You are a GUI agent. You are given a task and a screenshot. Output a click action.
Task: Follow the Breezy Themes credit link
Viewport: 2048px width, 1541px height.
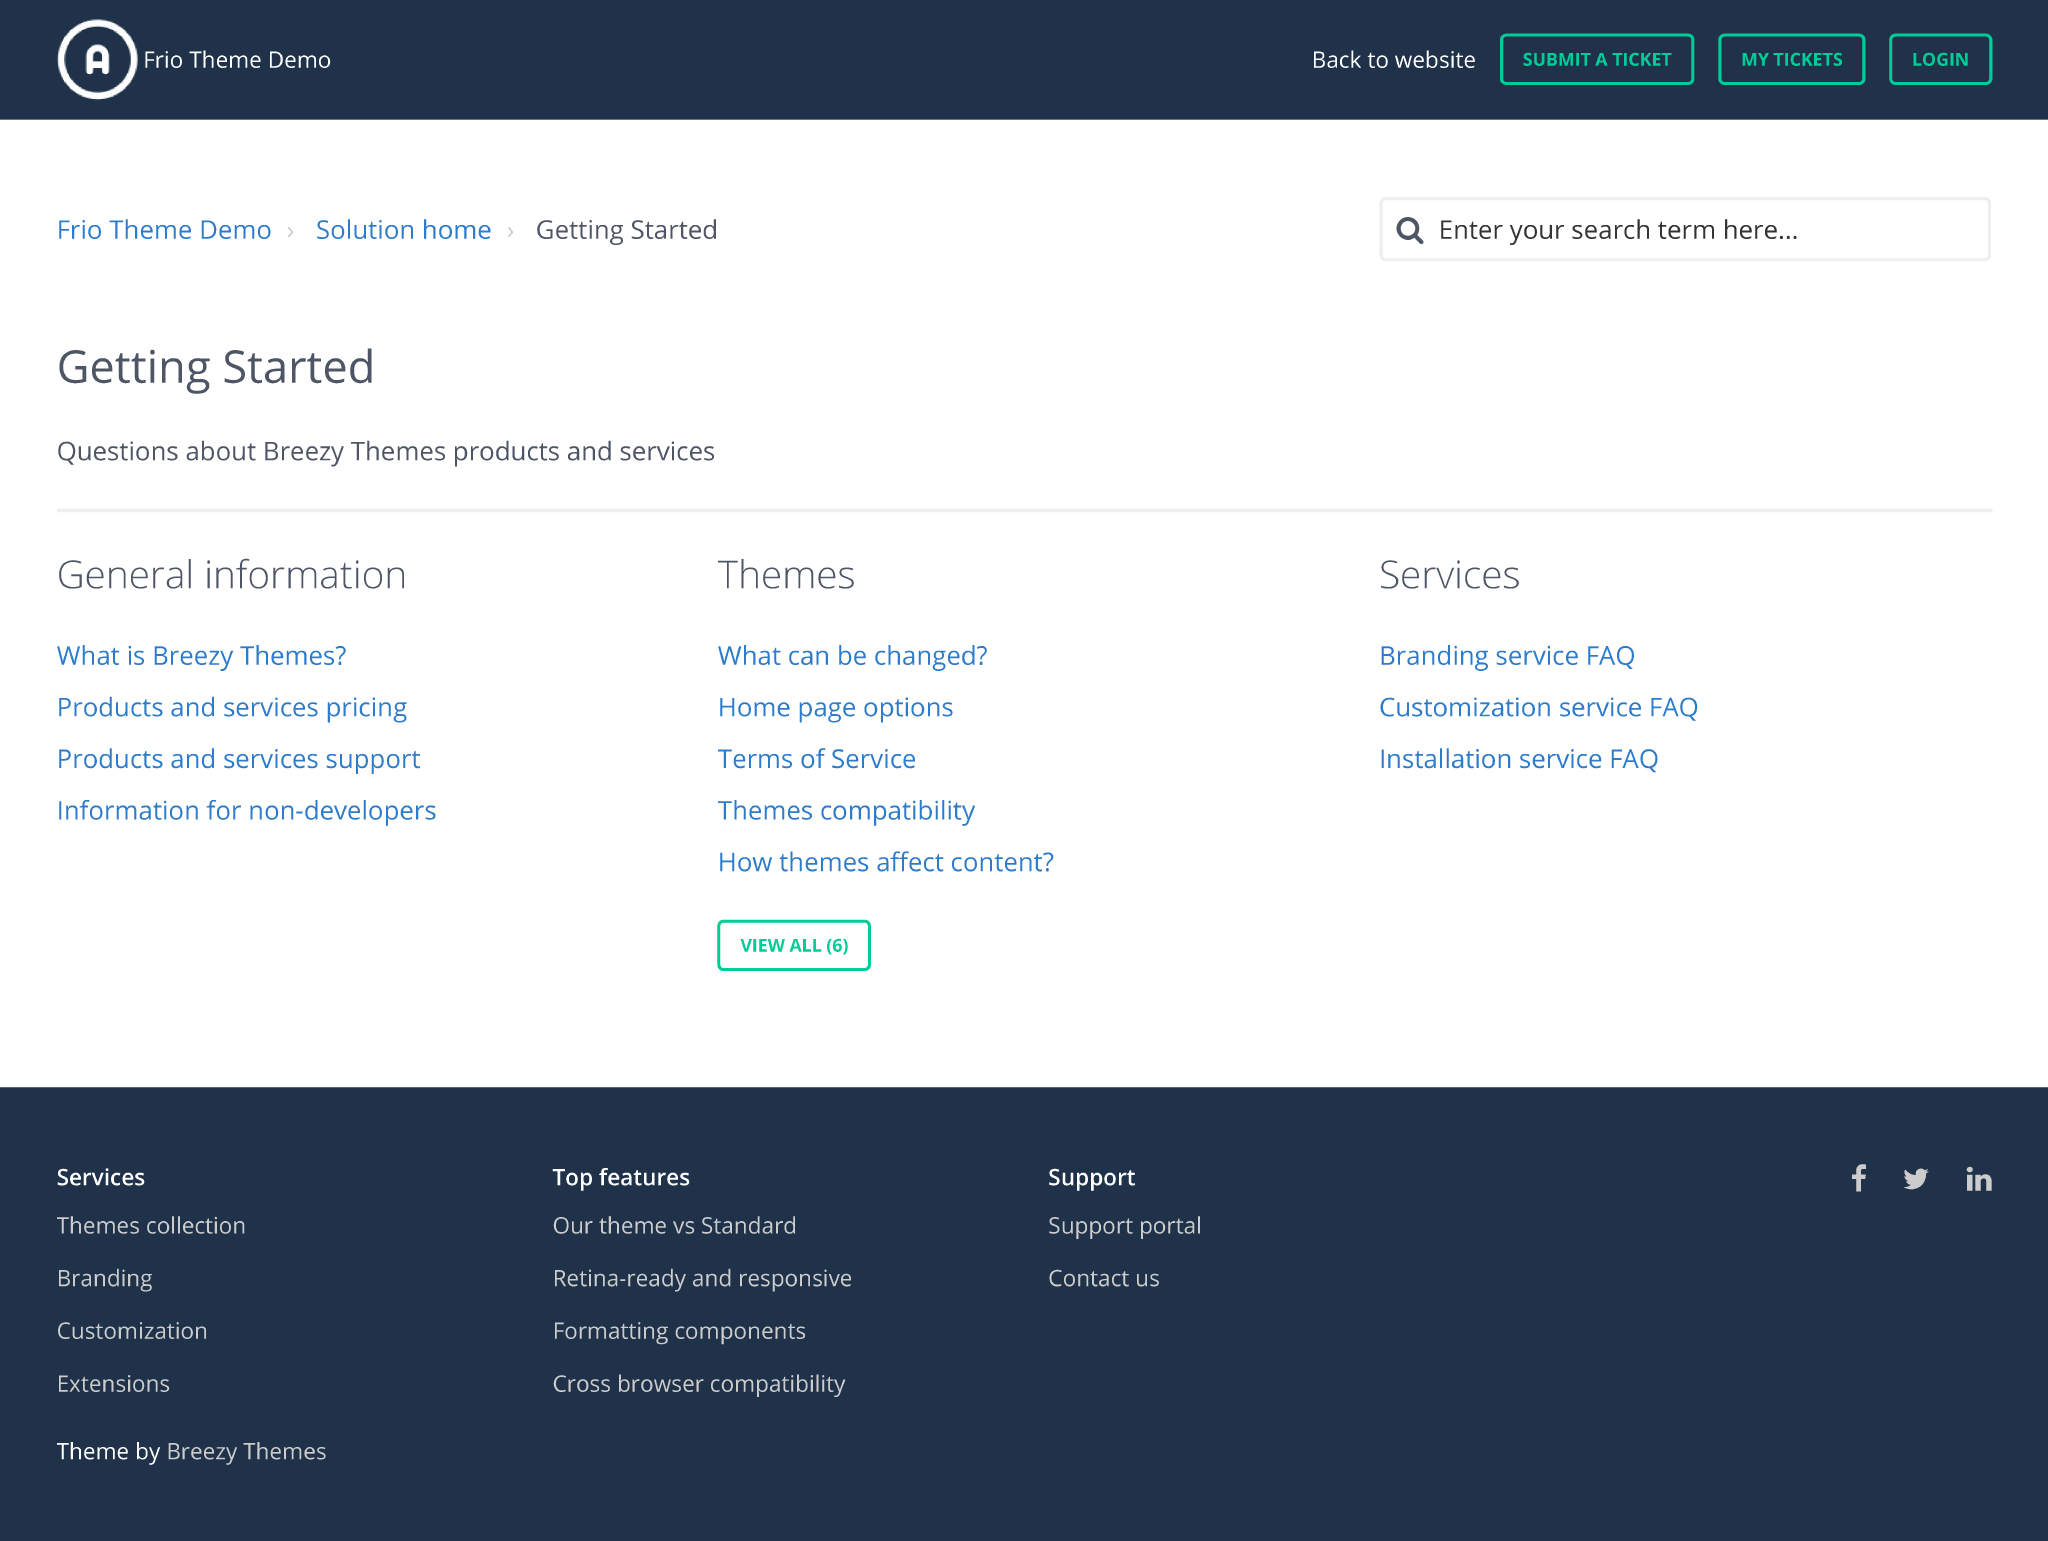pyautogui.click(x=246, y=1451)
